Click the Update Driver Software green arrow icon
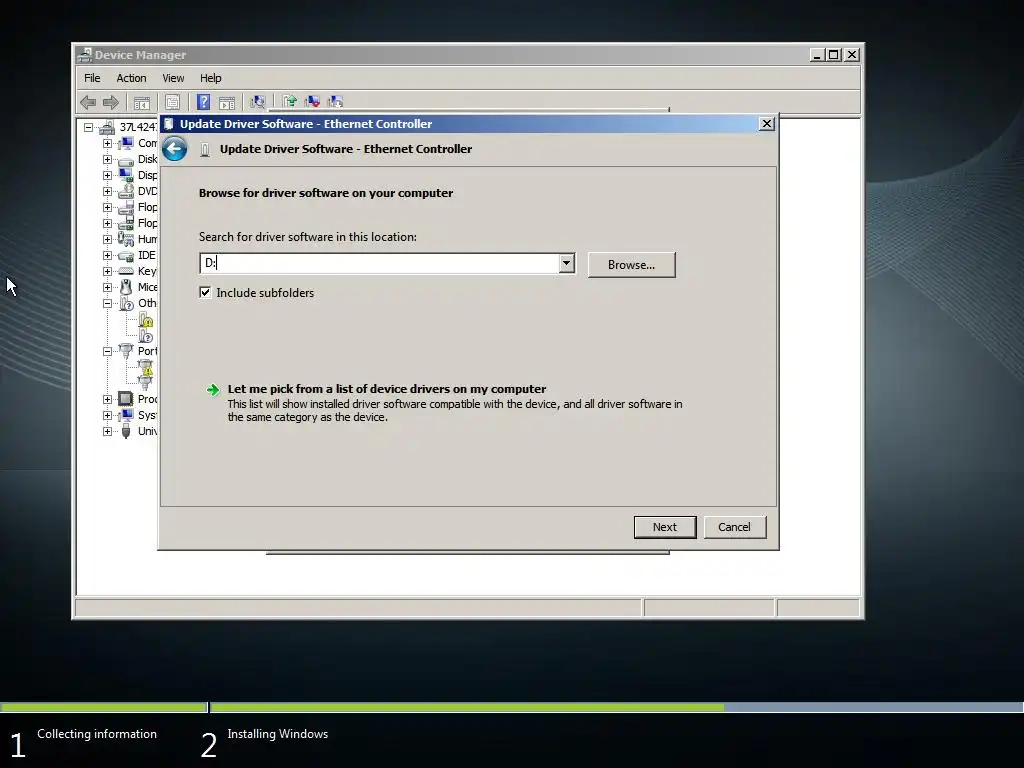This screenshot has width=1024, height=768. click(290, 101)
